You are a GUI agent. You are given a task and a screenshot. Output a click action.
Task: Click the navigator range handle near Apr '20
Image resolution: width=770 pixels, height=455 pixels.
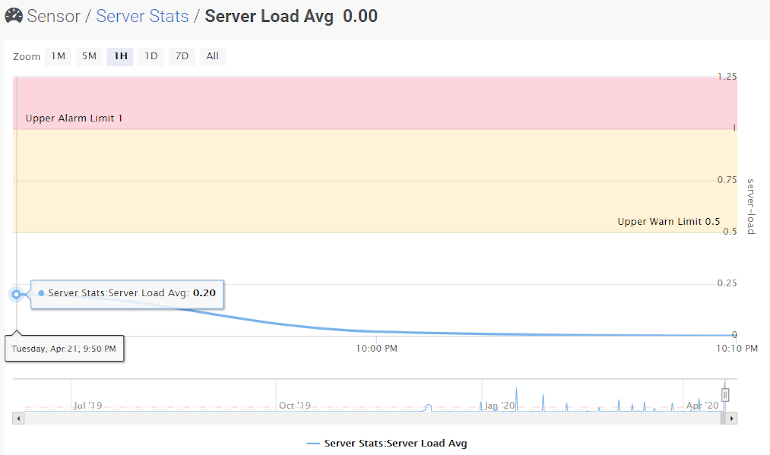[x=725, y=395]
